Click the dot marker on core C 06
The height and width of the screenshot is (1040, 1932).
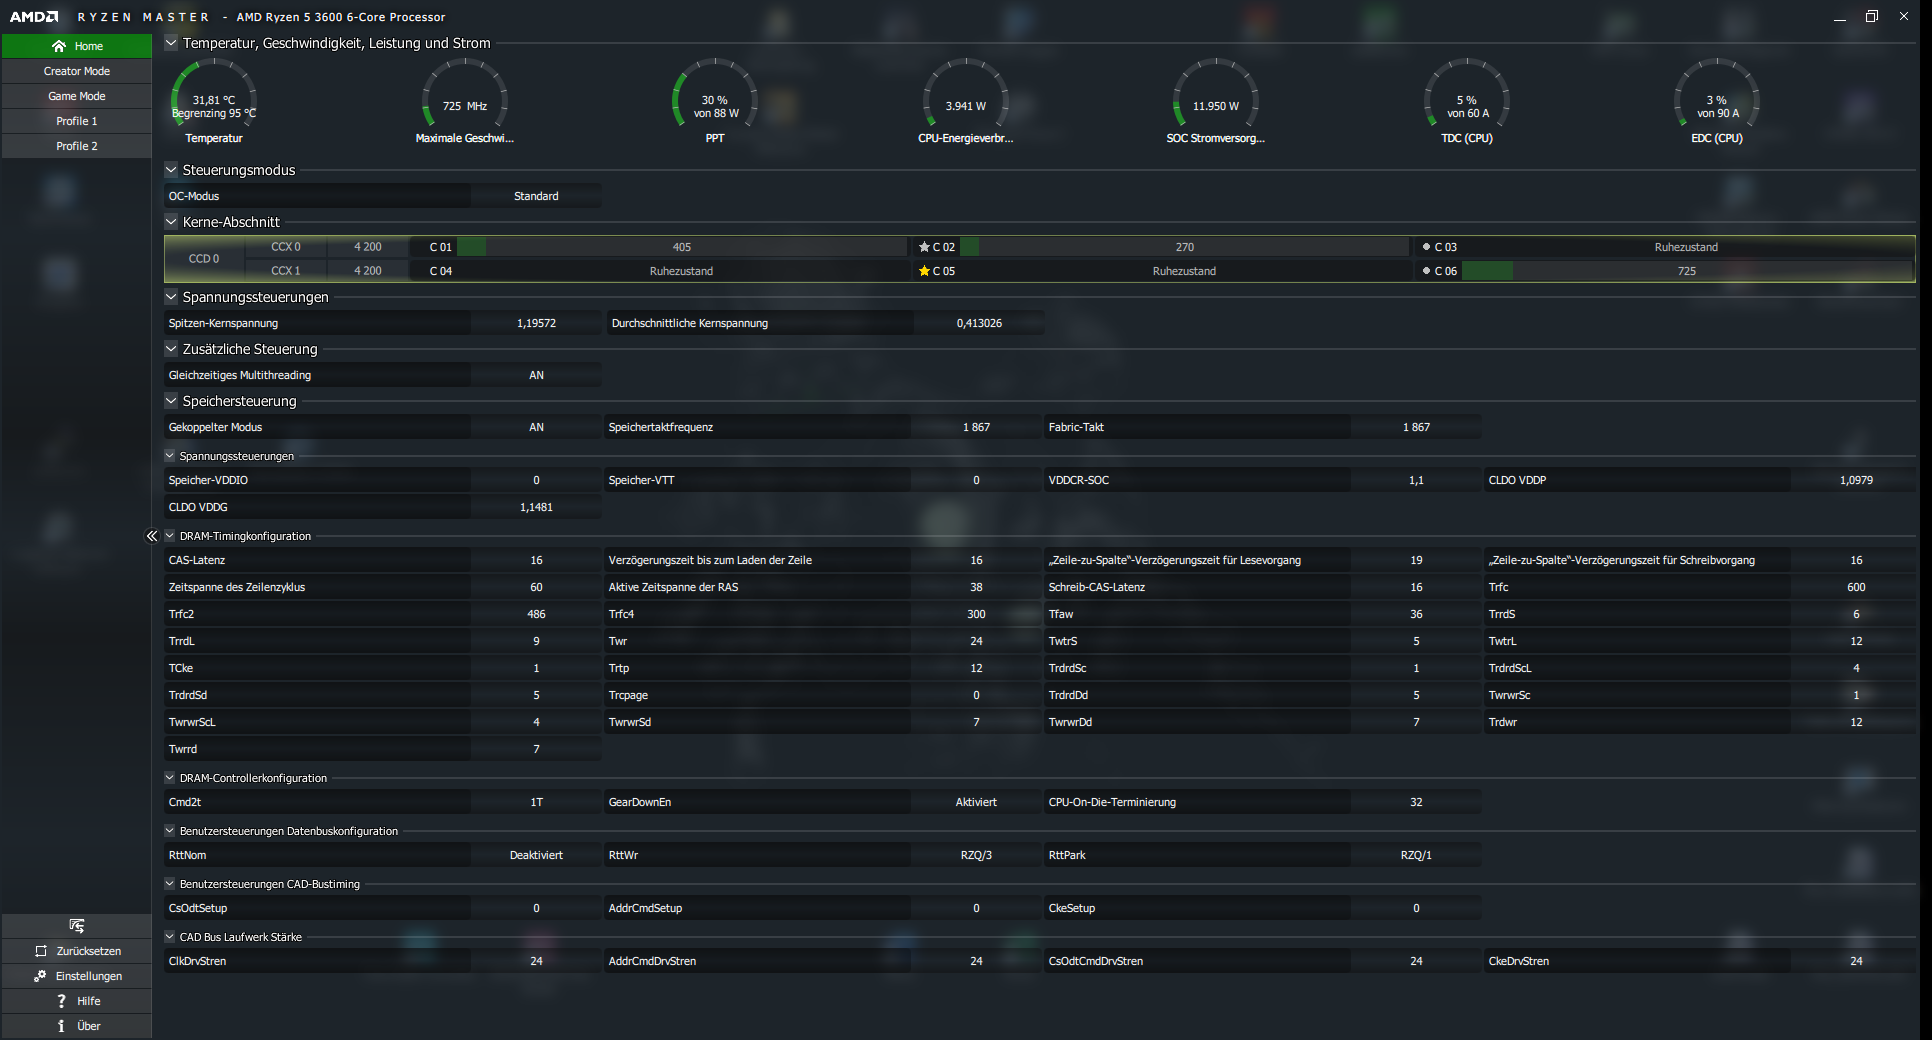pyautogui.click(x=1426, y=271)
